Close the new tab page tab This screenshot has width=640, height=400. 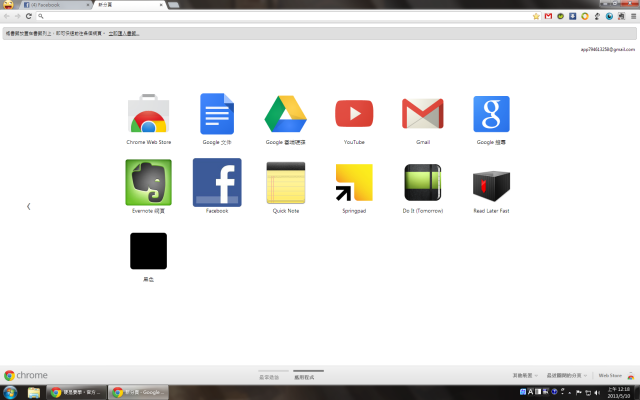161,5
